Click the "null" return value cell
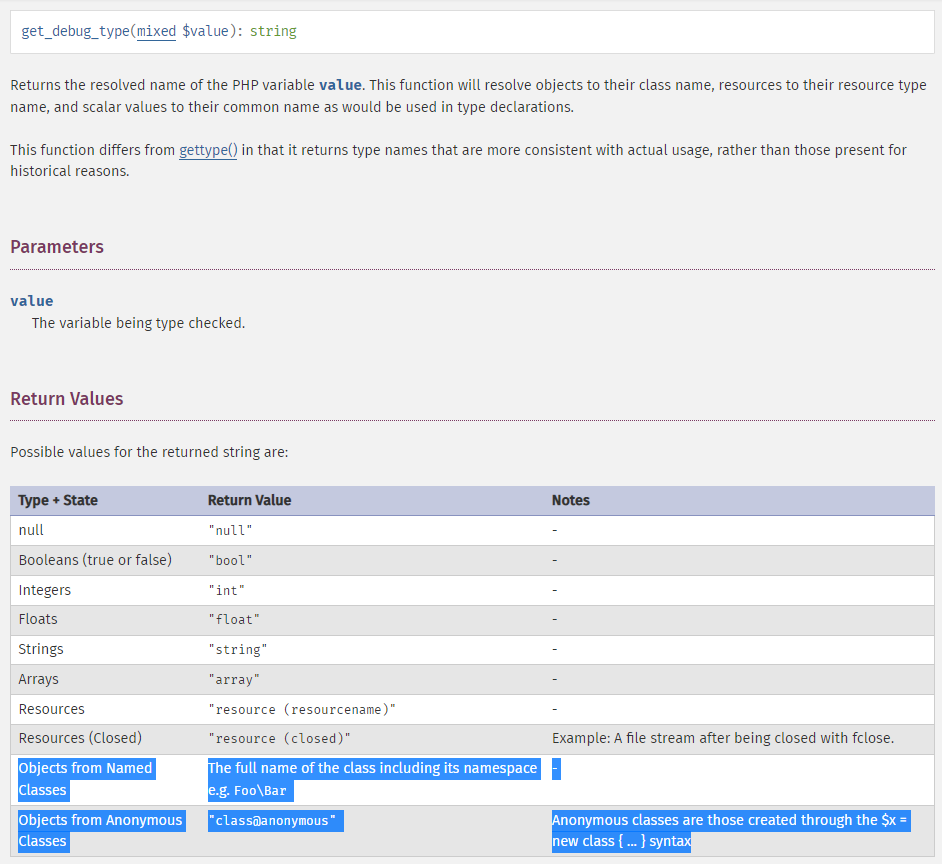The height and width of the screenshot is (864, 942). point(230,531)
